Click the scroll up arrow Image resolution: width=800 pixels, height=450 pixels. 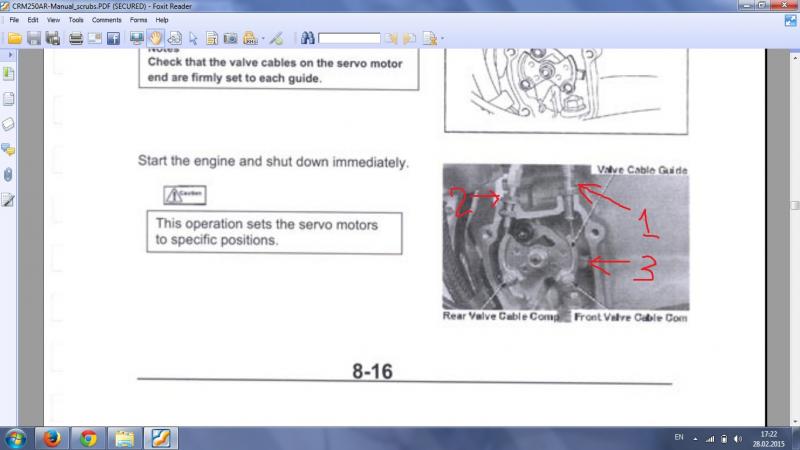pyautogui.click(x=795, y=58)
